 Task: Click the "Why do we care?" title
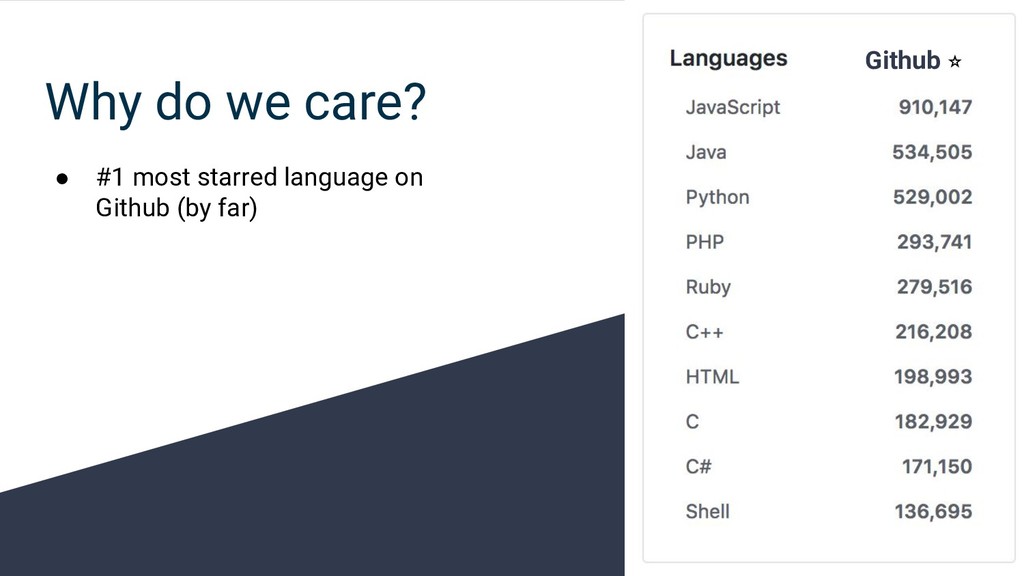236,102
